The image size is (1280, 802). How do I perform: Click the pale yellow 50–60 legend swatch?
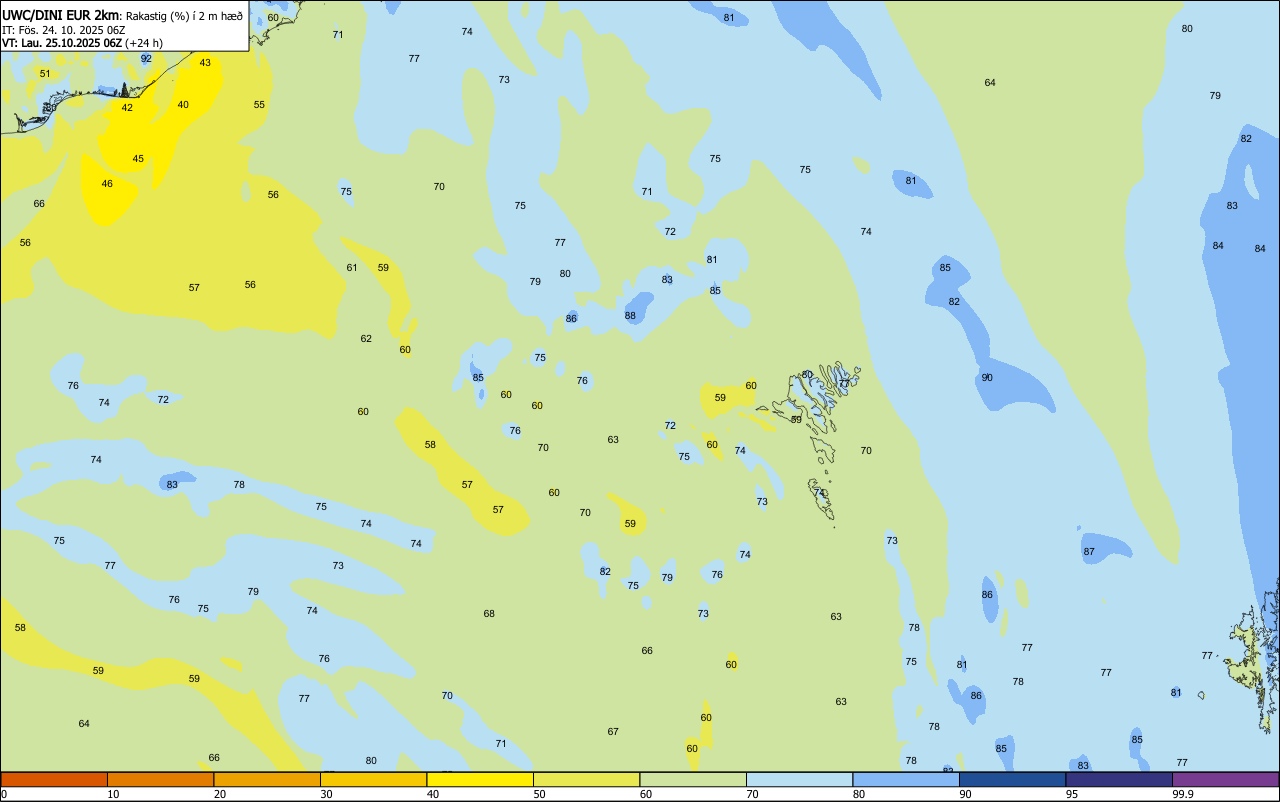pos(586,779)
